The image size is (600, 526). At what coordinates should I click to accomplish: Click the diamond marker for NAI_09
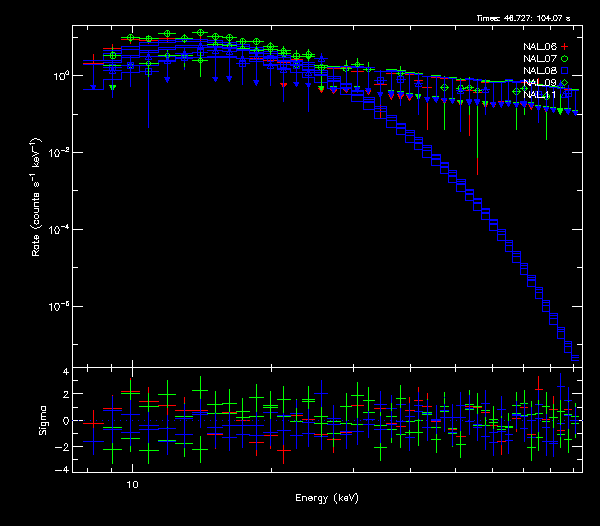point(564,83)
